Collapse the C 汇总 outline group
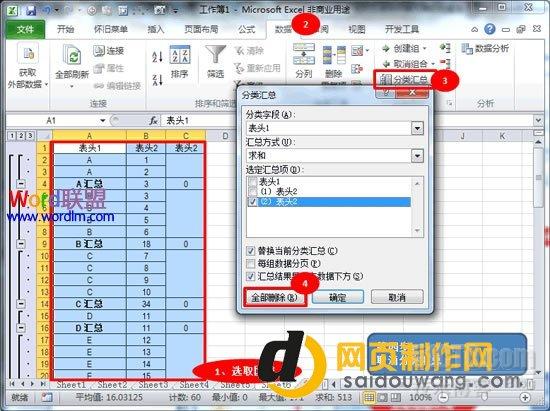 point(21,304)
